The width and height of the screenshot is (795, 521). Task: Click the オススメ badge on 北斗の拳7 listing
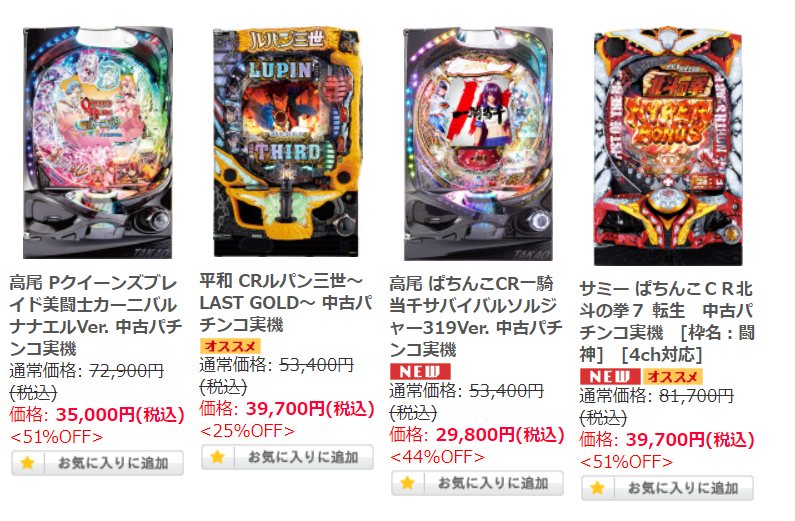(673, 377)
